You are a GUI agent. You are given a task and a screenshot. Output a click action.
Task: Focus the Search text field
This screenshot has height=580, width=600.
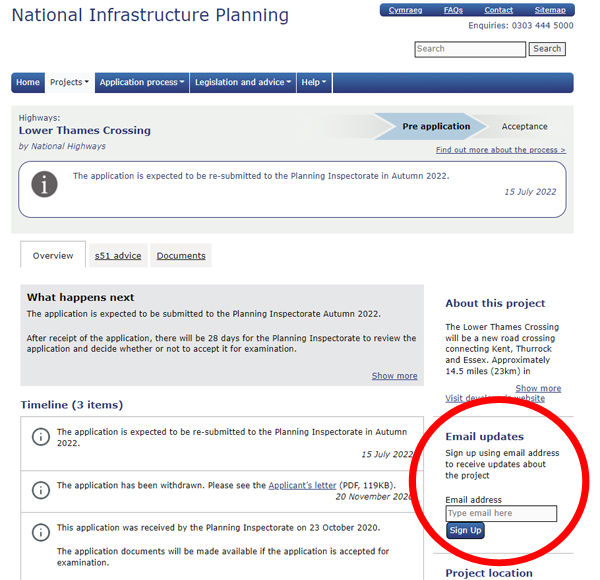coord(470,49)
